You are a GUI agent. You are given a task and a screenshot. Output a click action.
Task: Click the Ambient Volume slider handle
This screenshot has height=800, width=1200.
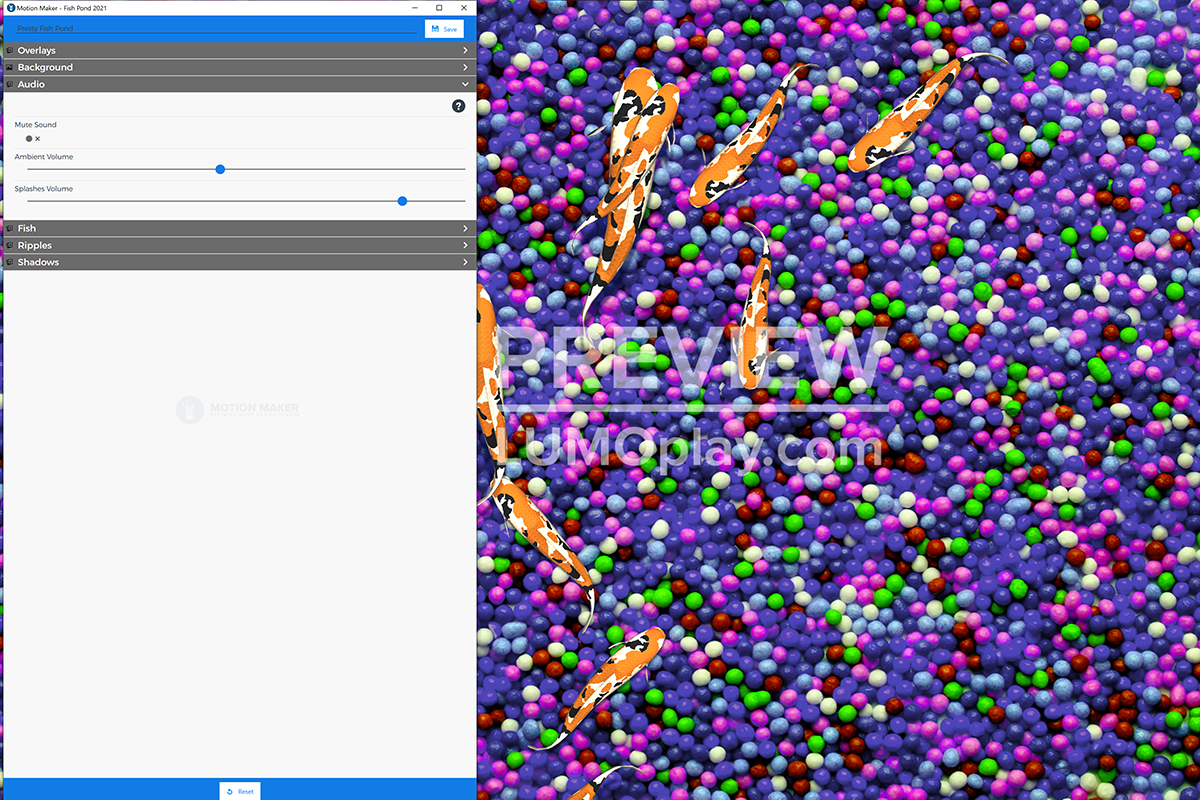click(220, 169)
